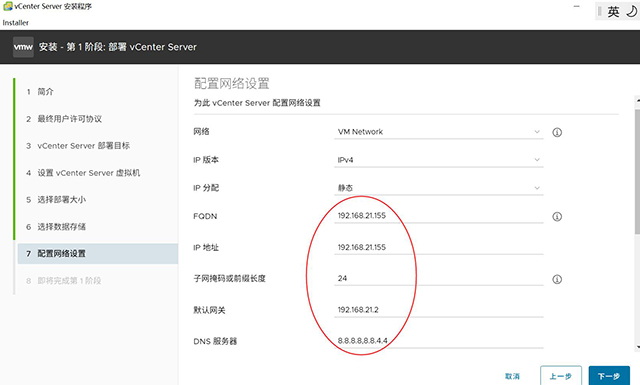Select step 3 vCenter Server 部署目标
Viewport: 640px width, 385px height.
tap(78, 146)
